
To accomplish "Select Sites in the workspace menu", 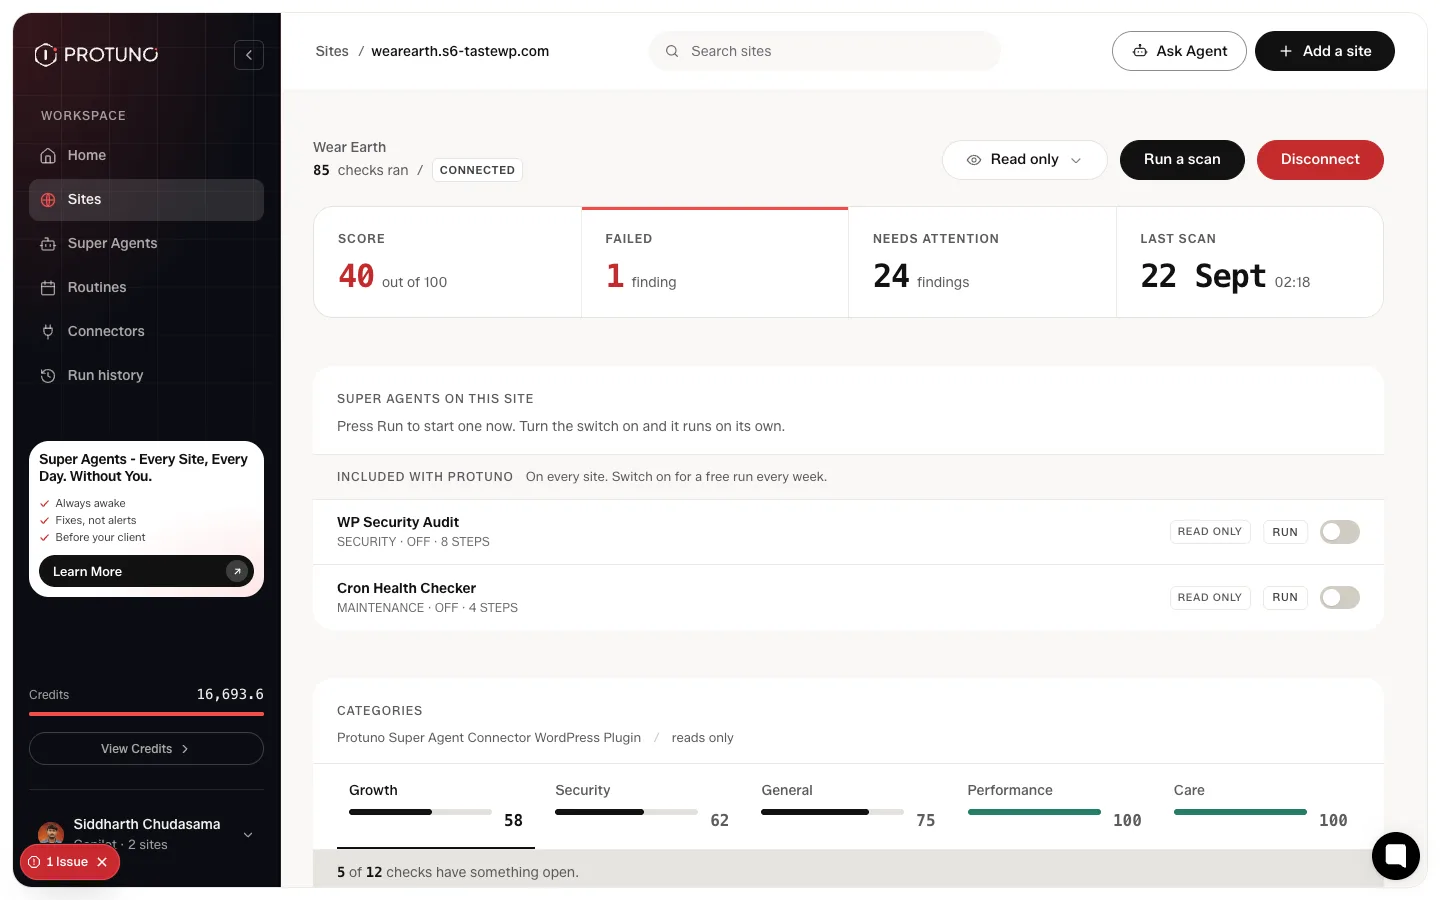I will (x=146, y=199).
